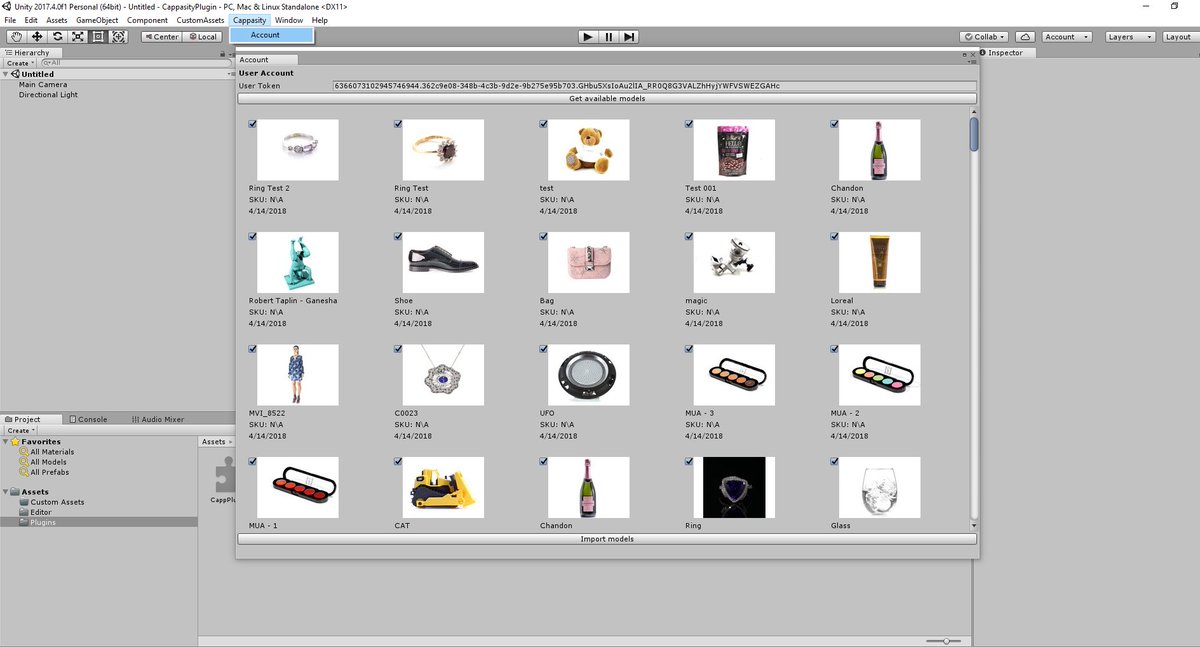Select the Scale tool
This screenshot has width=1200, height=647.
click(x=77, y=37)
